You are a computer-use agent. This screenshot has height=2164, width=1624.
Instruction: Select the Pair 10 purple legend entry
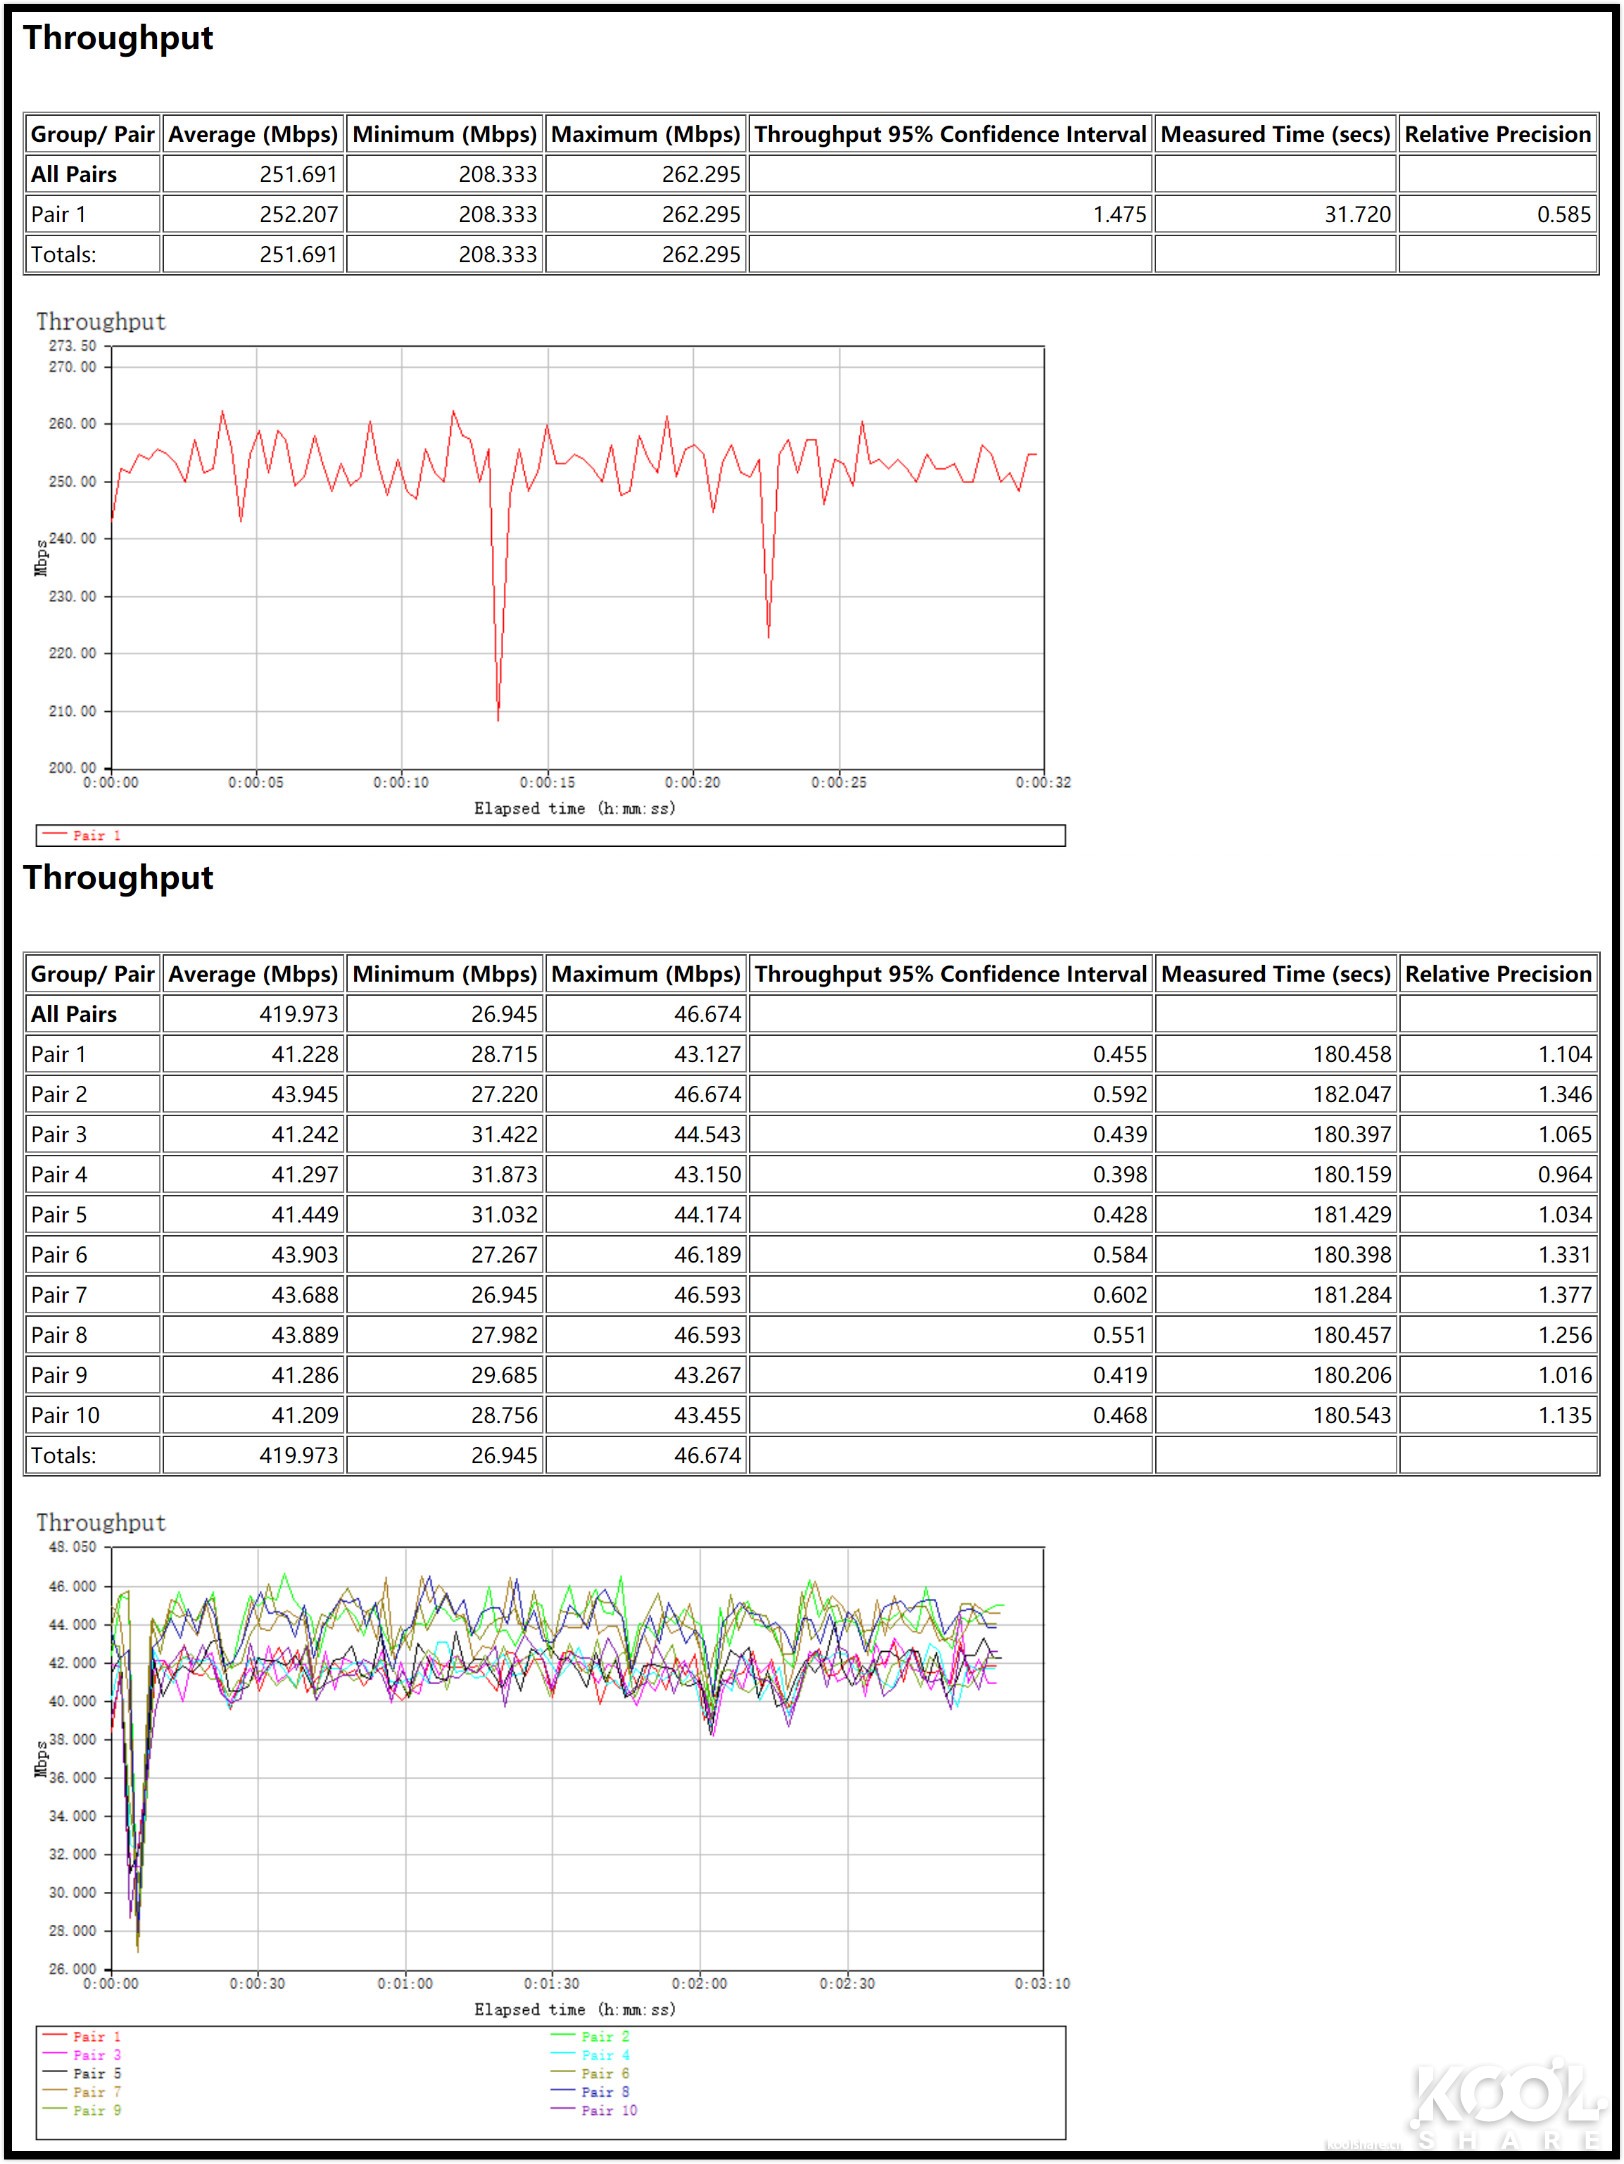(x=594, y=2110)
